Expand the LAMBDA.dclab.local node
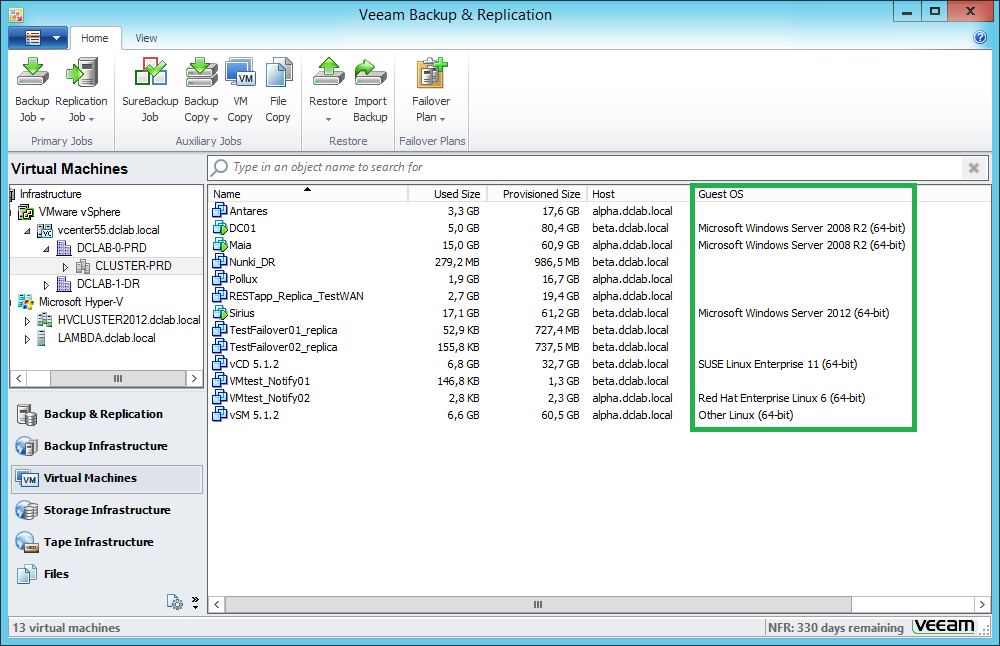The height and width of the screenshot is (646, 1000). [27, 339]
